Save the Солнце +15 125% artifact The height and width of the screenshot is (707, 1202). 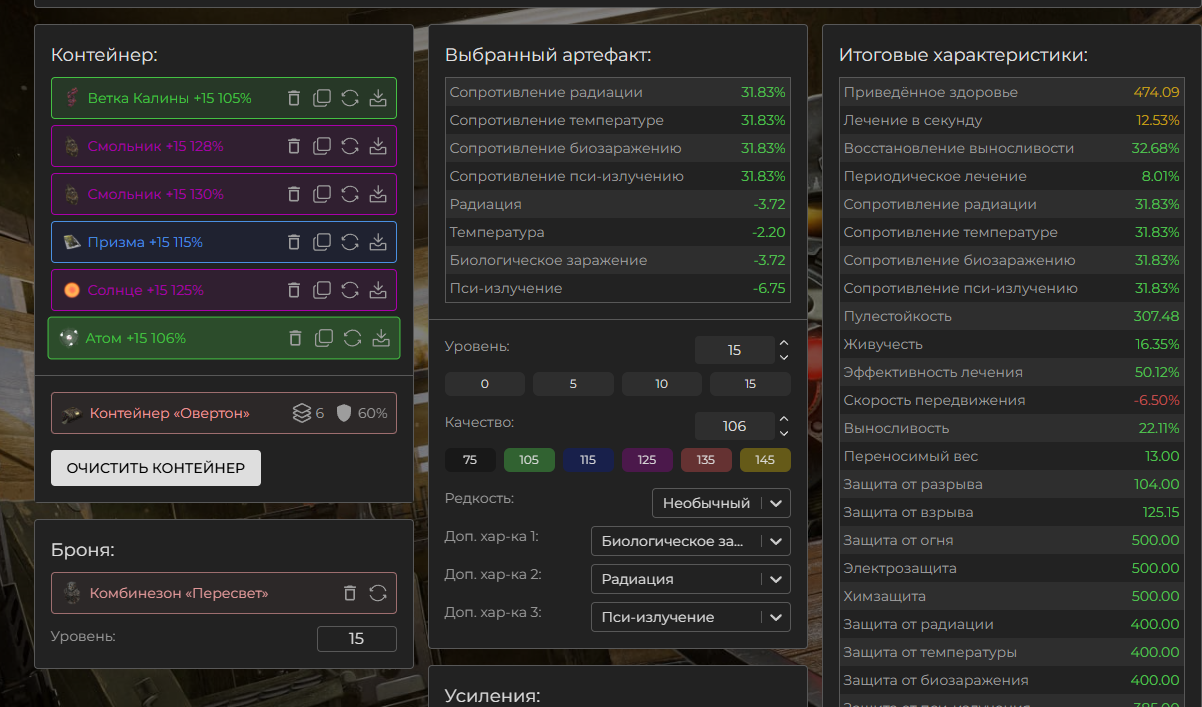[378, 290]
